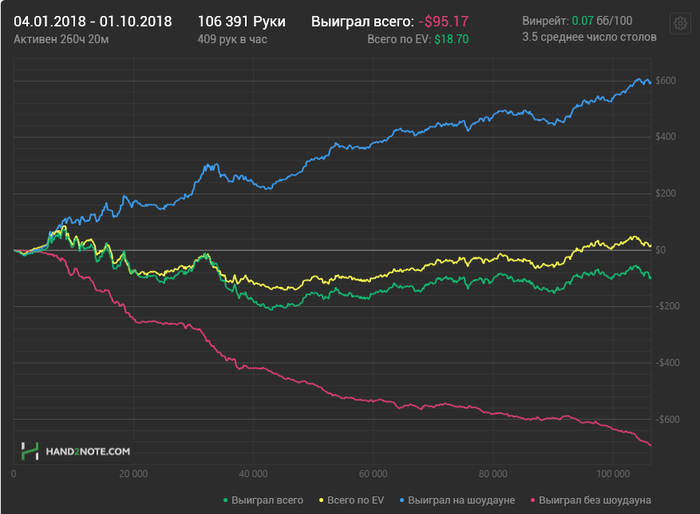Screen dimensions: 700x514
Task: Click the 100 000 x-axis label
Action: [x=613, y=474]
